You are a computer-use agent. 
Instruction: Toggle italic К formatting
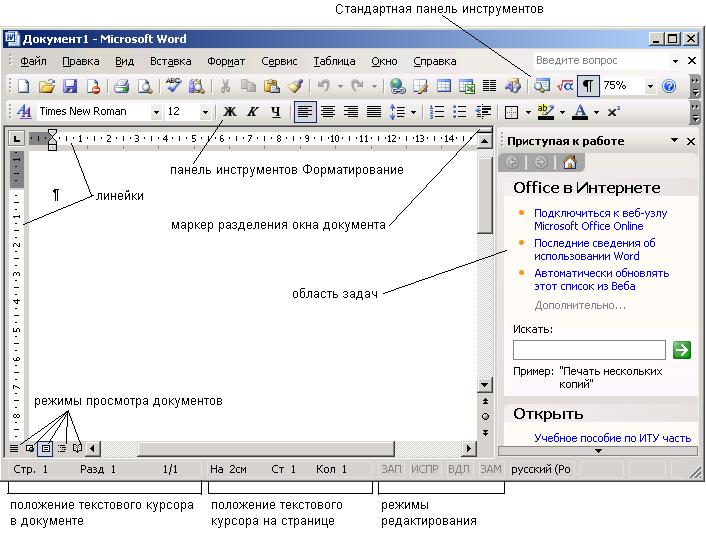(253, 111)
